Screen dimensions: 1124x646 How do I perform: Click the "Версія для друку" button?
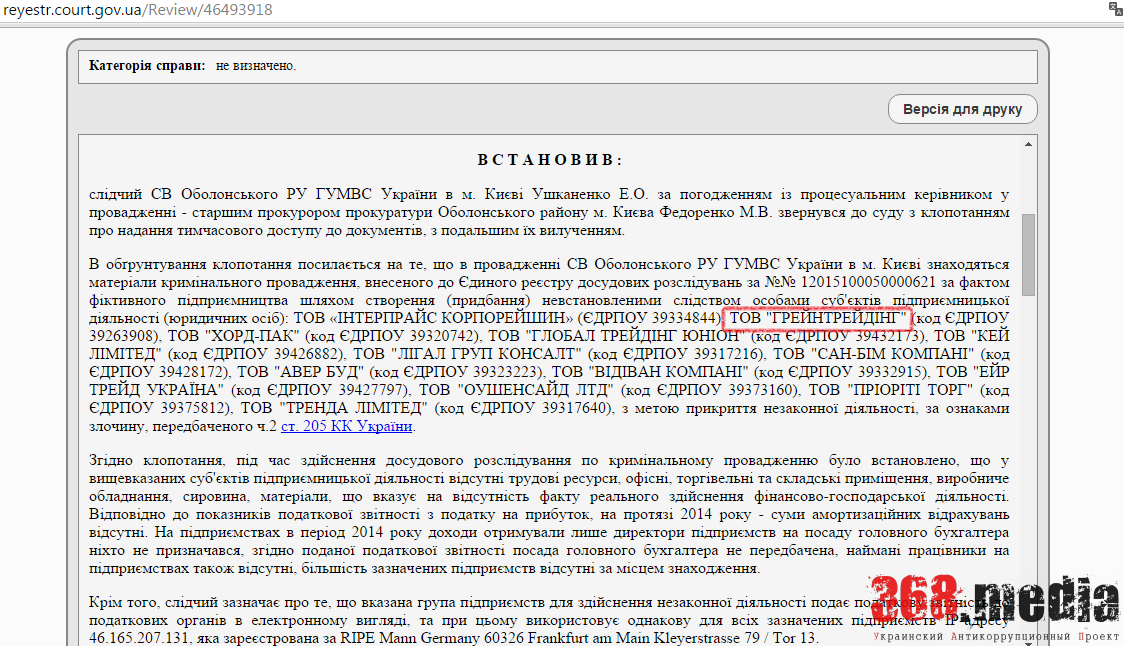[x=961, y=109]
